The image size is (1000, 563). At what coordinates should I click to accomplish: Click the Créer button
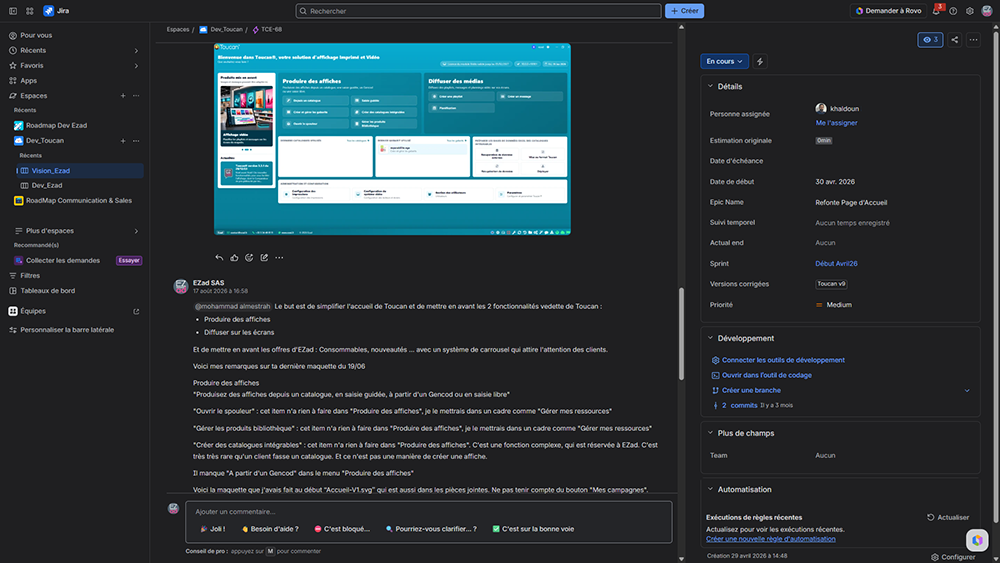coord(684,11)
